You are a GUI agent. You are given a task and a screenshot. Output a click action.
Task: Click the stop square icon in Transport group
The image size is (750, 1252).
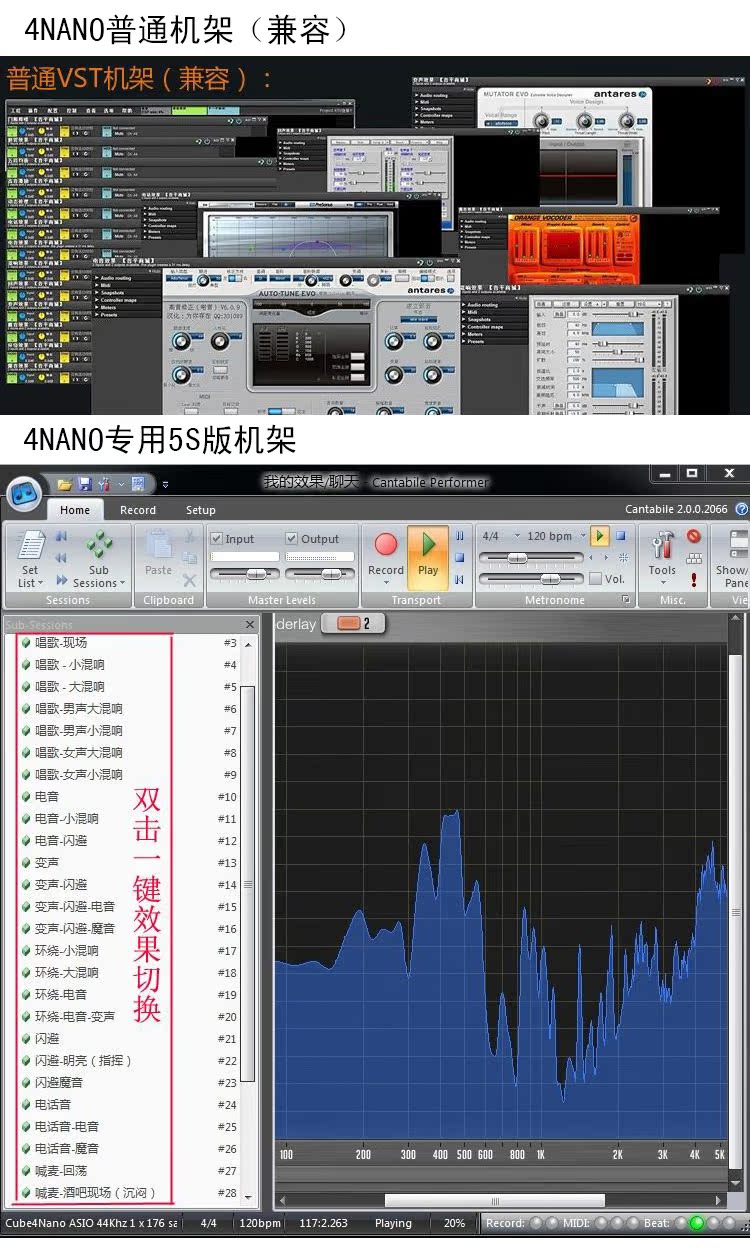click(460, 557)
